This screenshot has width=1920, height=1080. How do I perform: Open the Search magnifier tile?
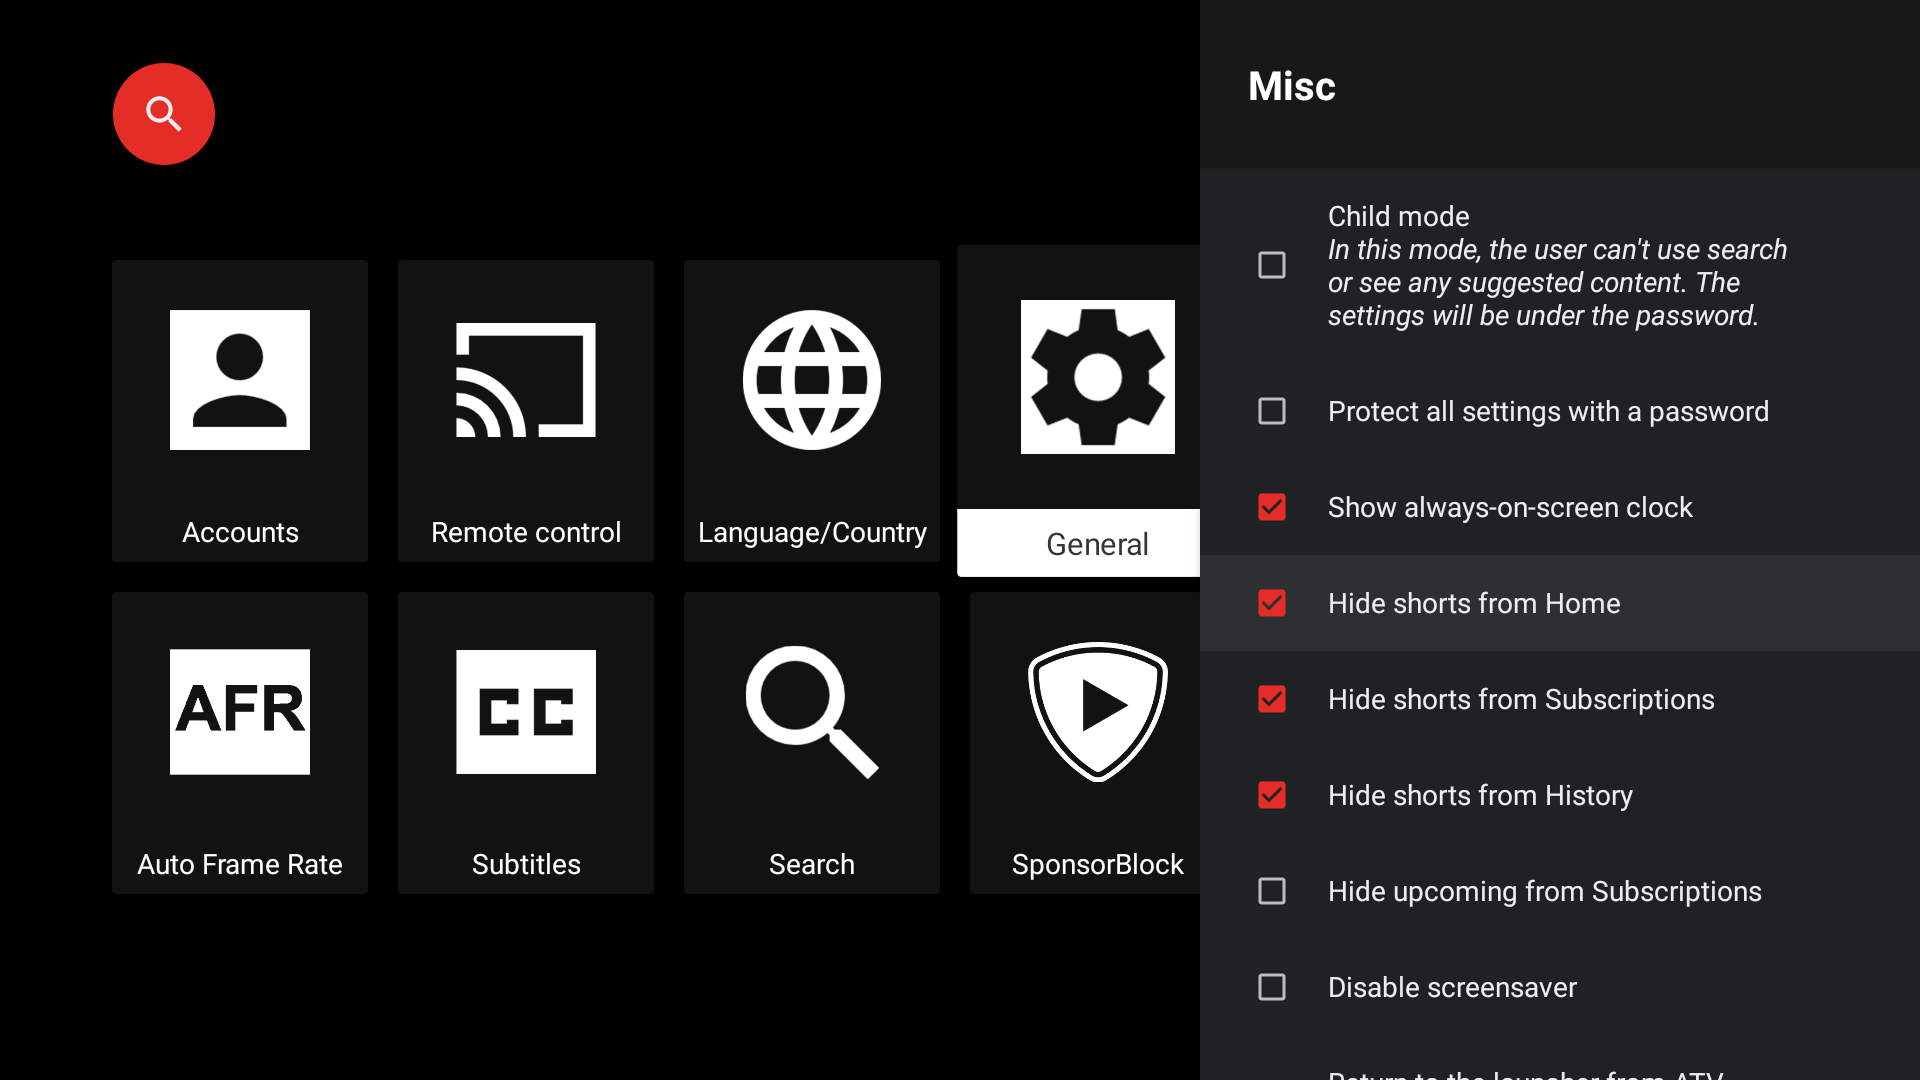(811, 742)
